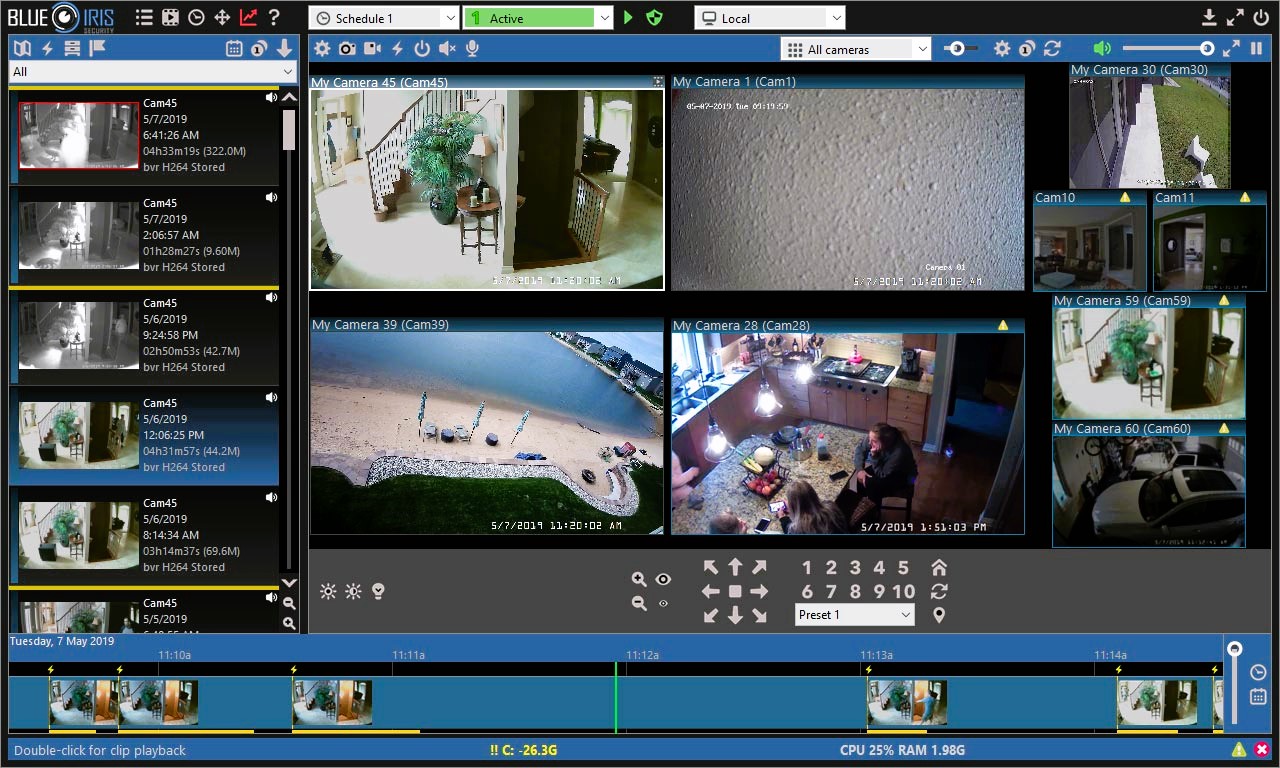Viewport: 1280px width, 768px height.
Task: Switch to the alerts lightning list tab
Action: pos(46,48)
